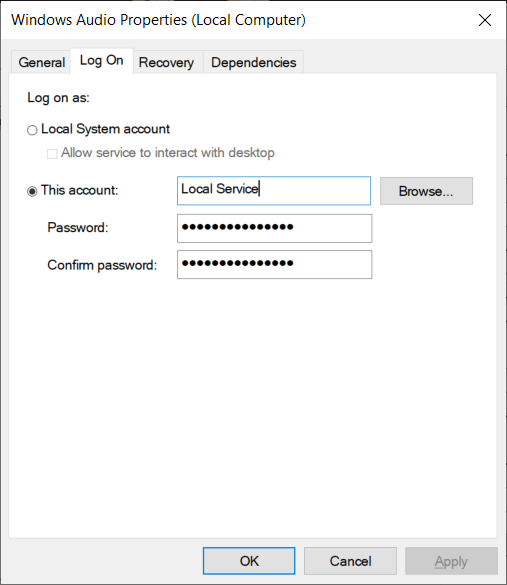Select the Local System account radio button
507x585 pixels.
click(x=32, y=130)
